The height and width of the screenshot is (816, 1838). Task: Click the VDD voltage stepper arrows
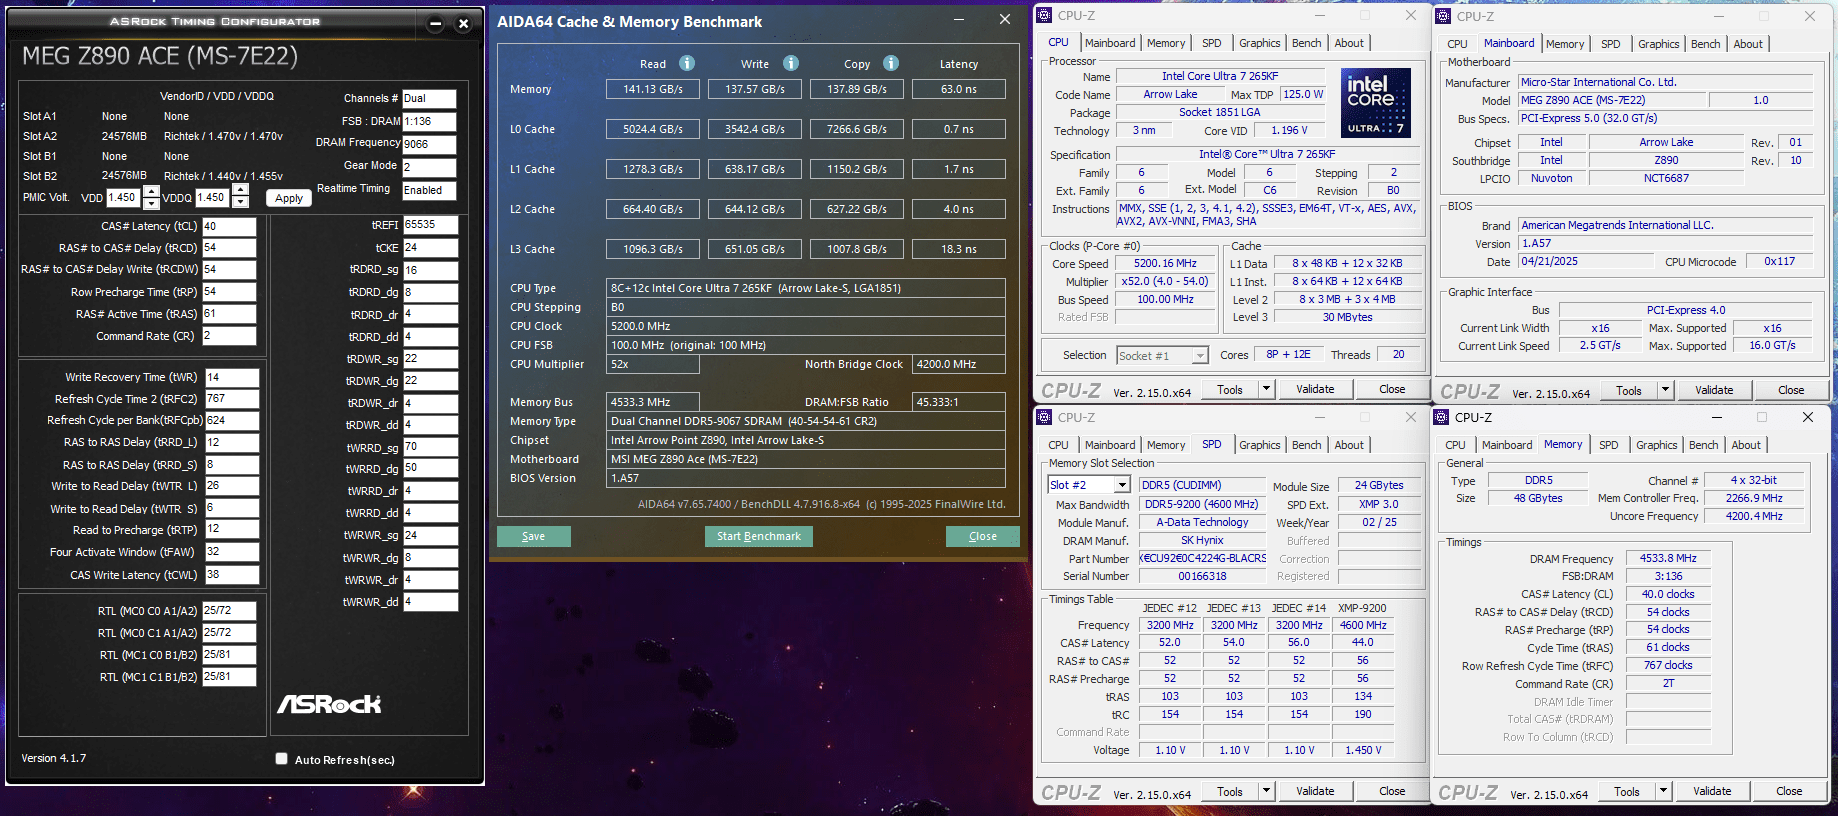(151, 197)
